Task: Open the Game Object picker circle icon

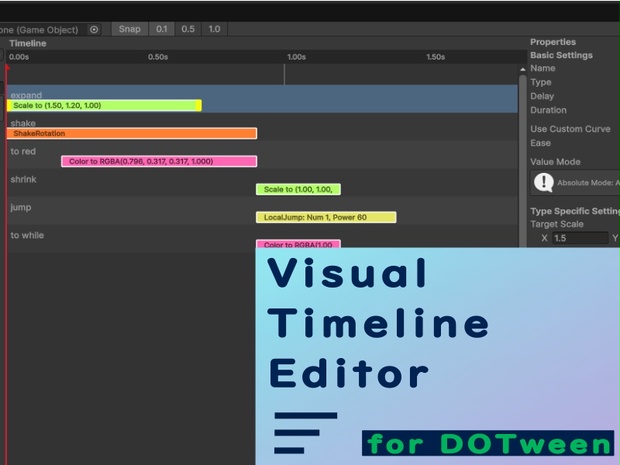Action: click(x=94, y=30)
